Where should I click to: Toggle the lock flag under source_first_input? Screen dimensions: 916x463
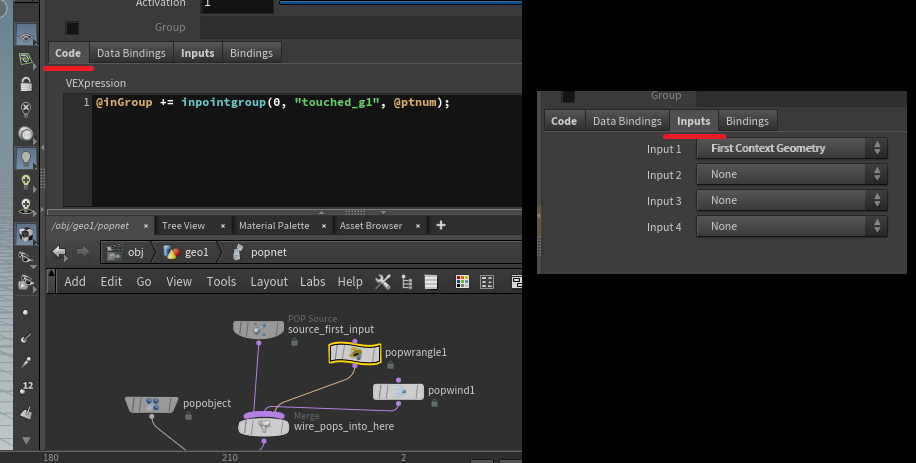coord(294,342)
